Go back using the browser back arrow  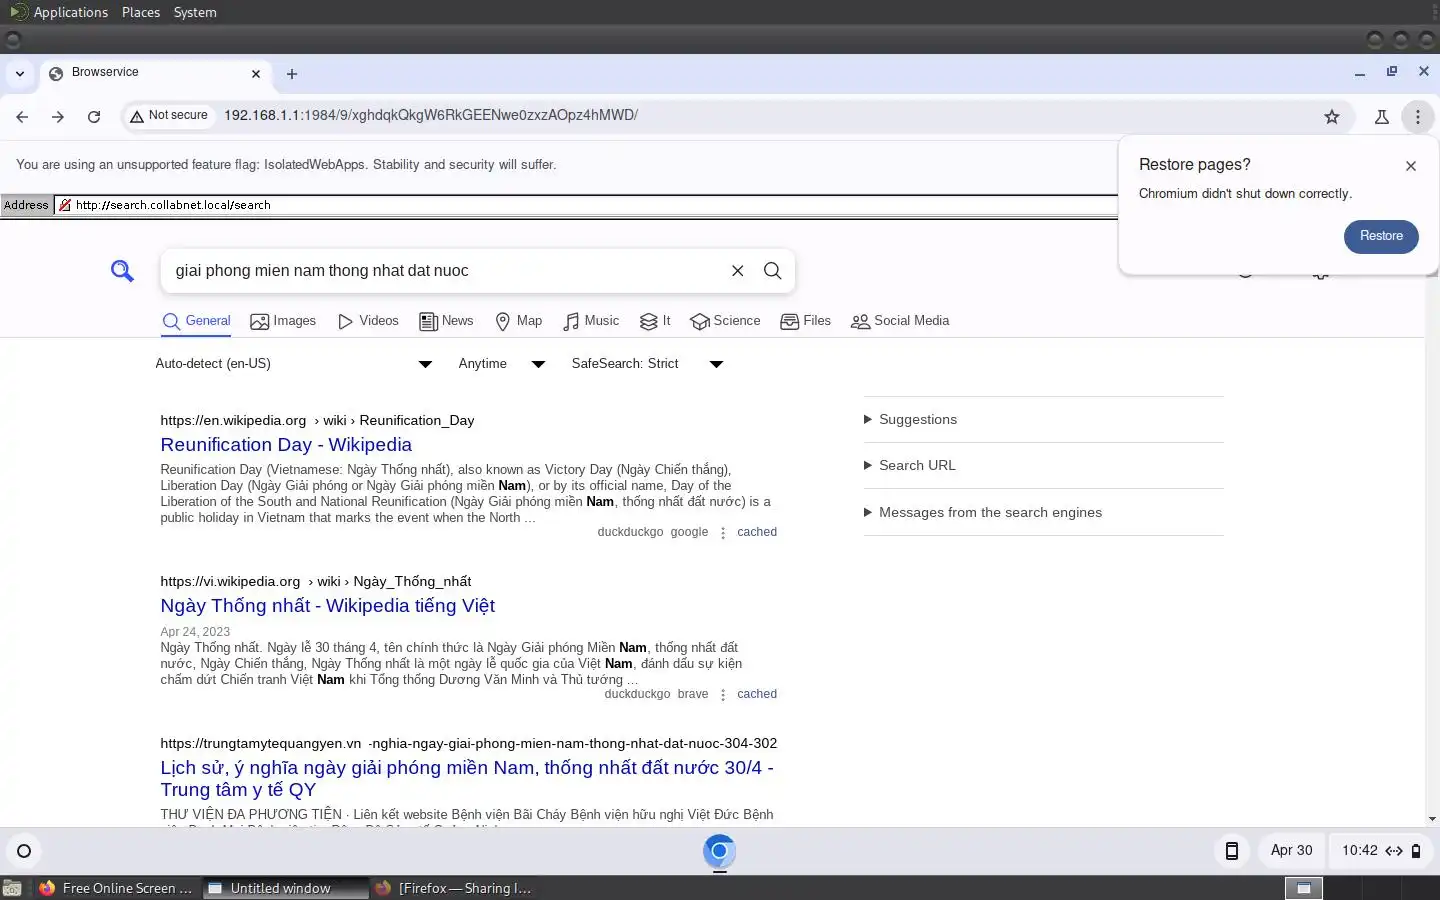22,117
